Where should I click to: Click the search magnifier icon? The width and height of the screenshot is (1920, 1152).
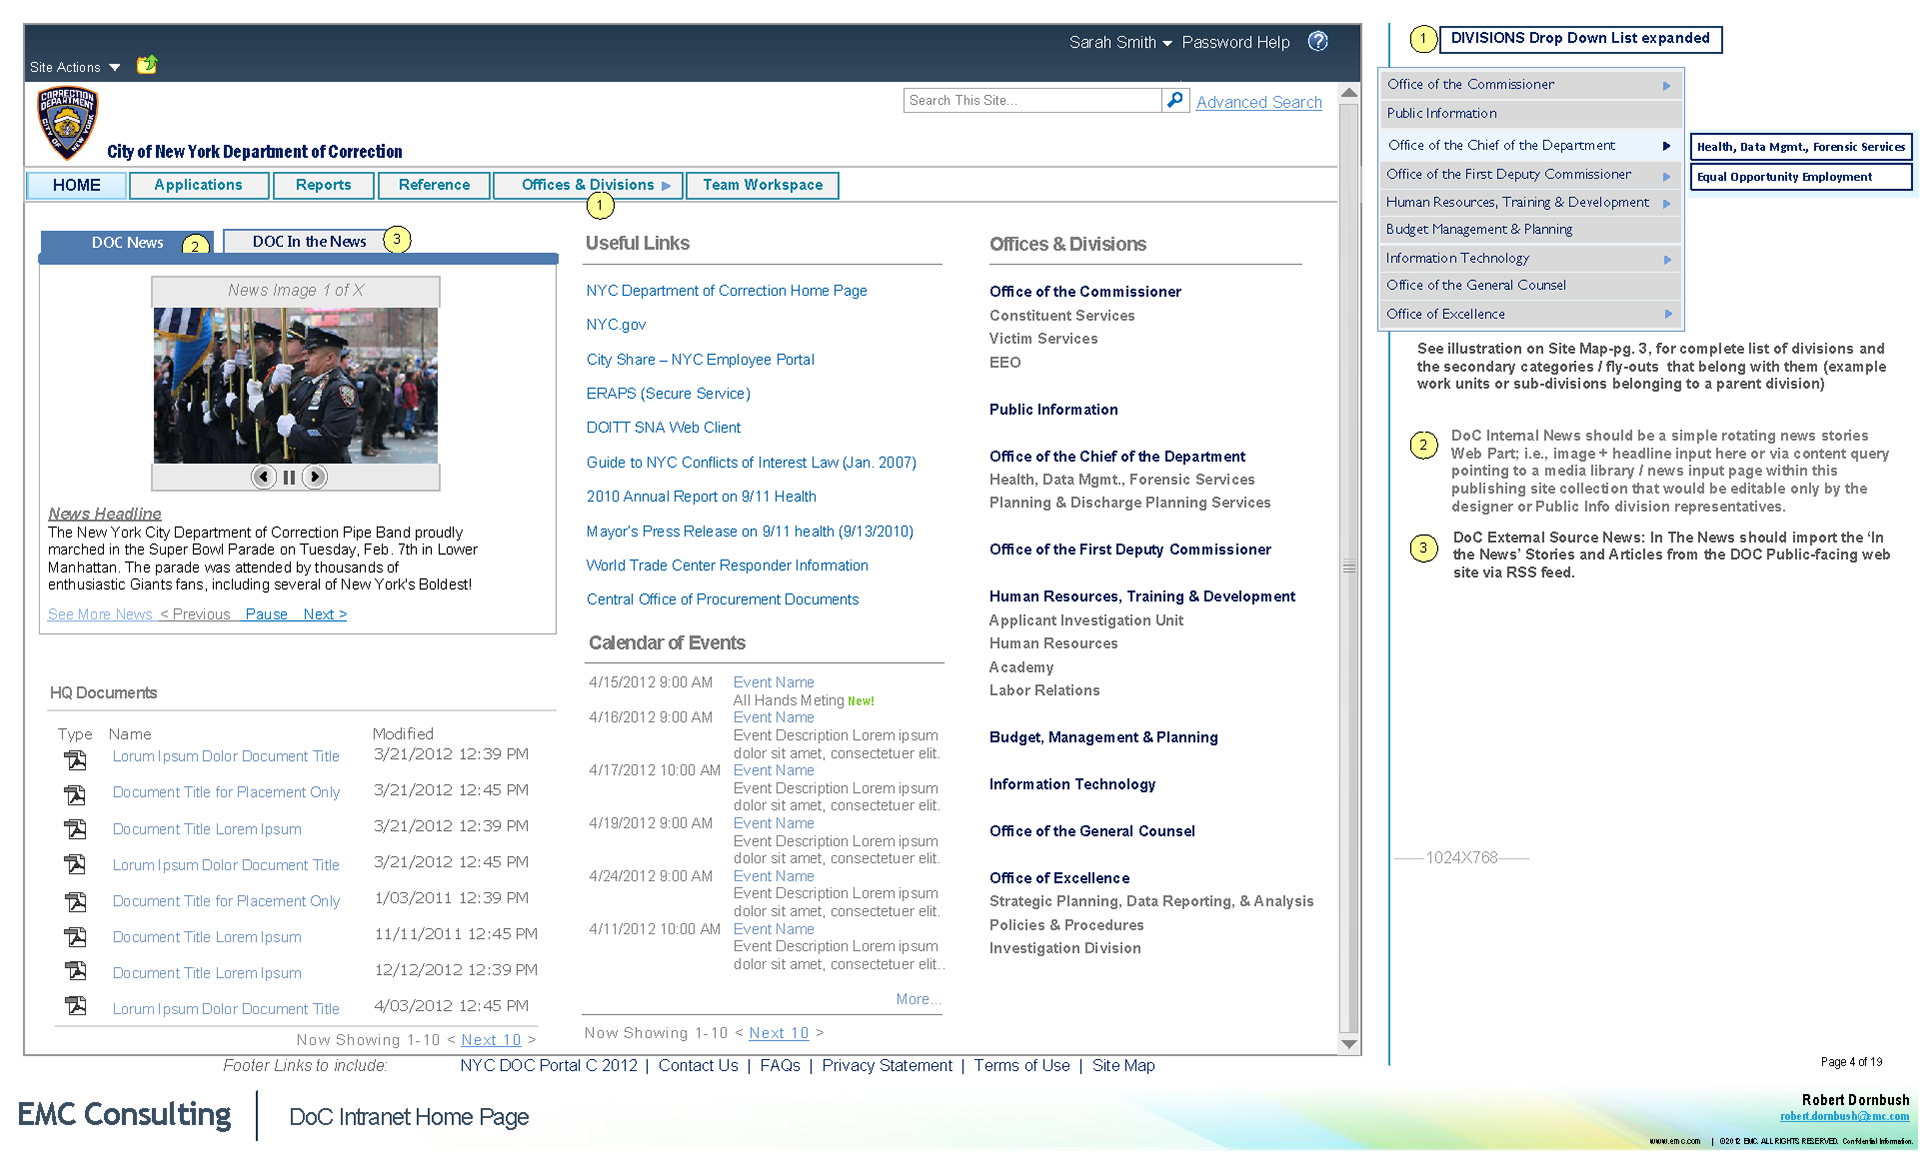click(1175, 100)
